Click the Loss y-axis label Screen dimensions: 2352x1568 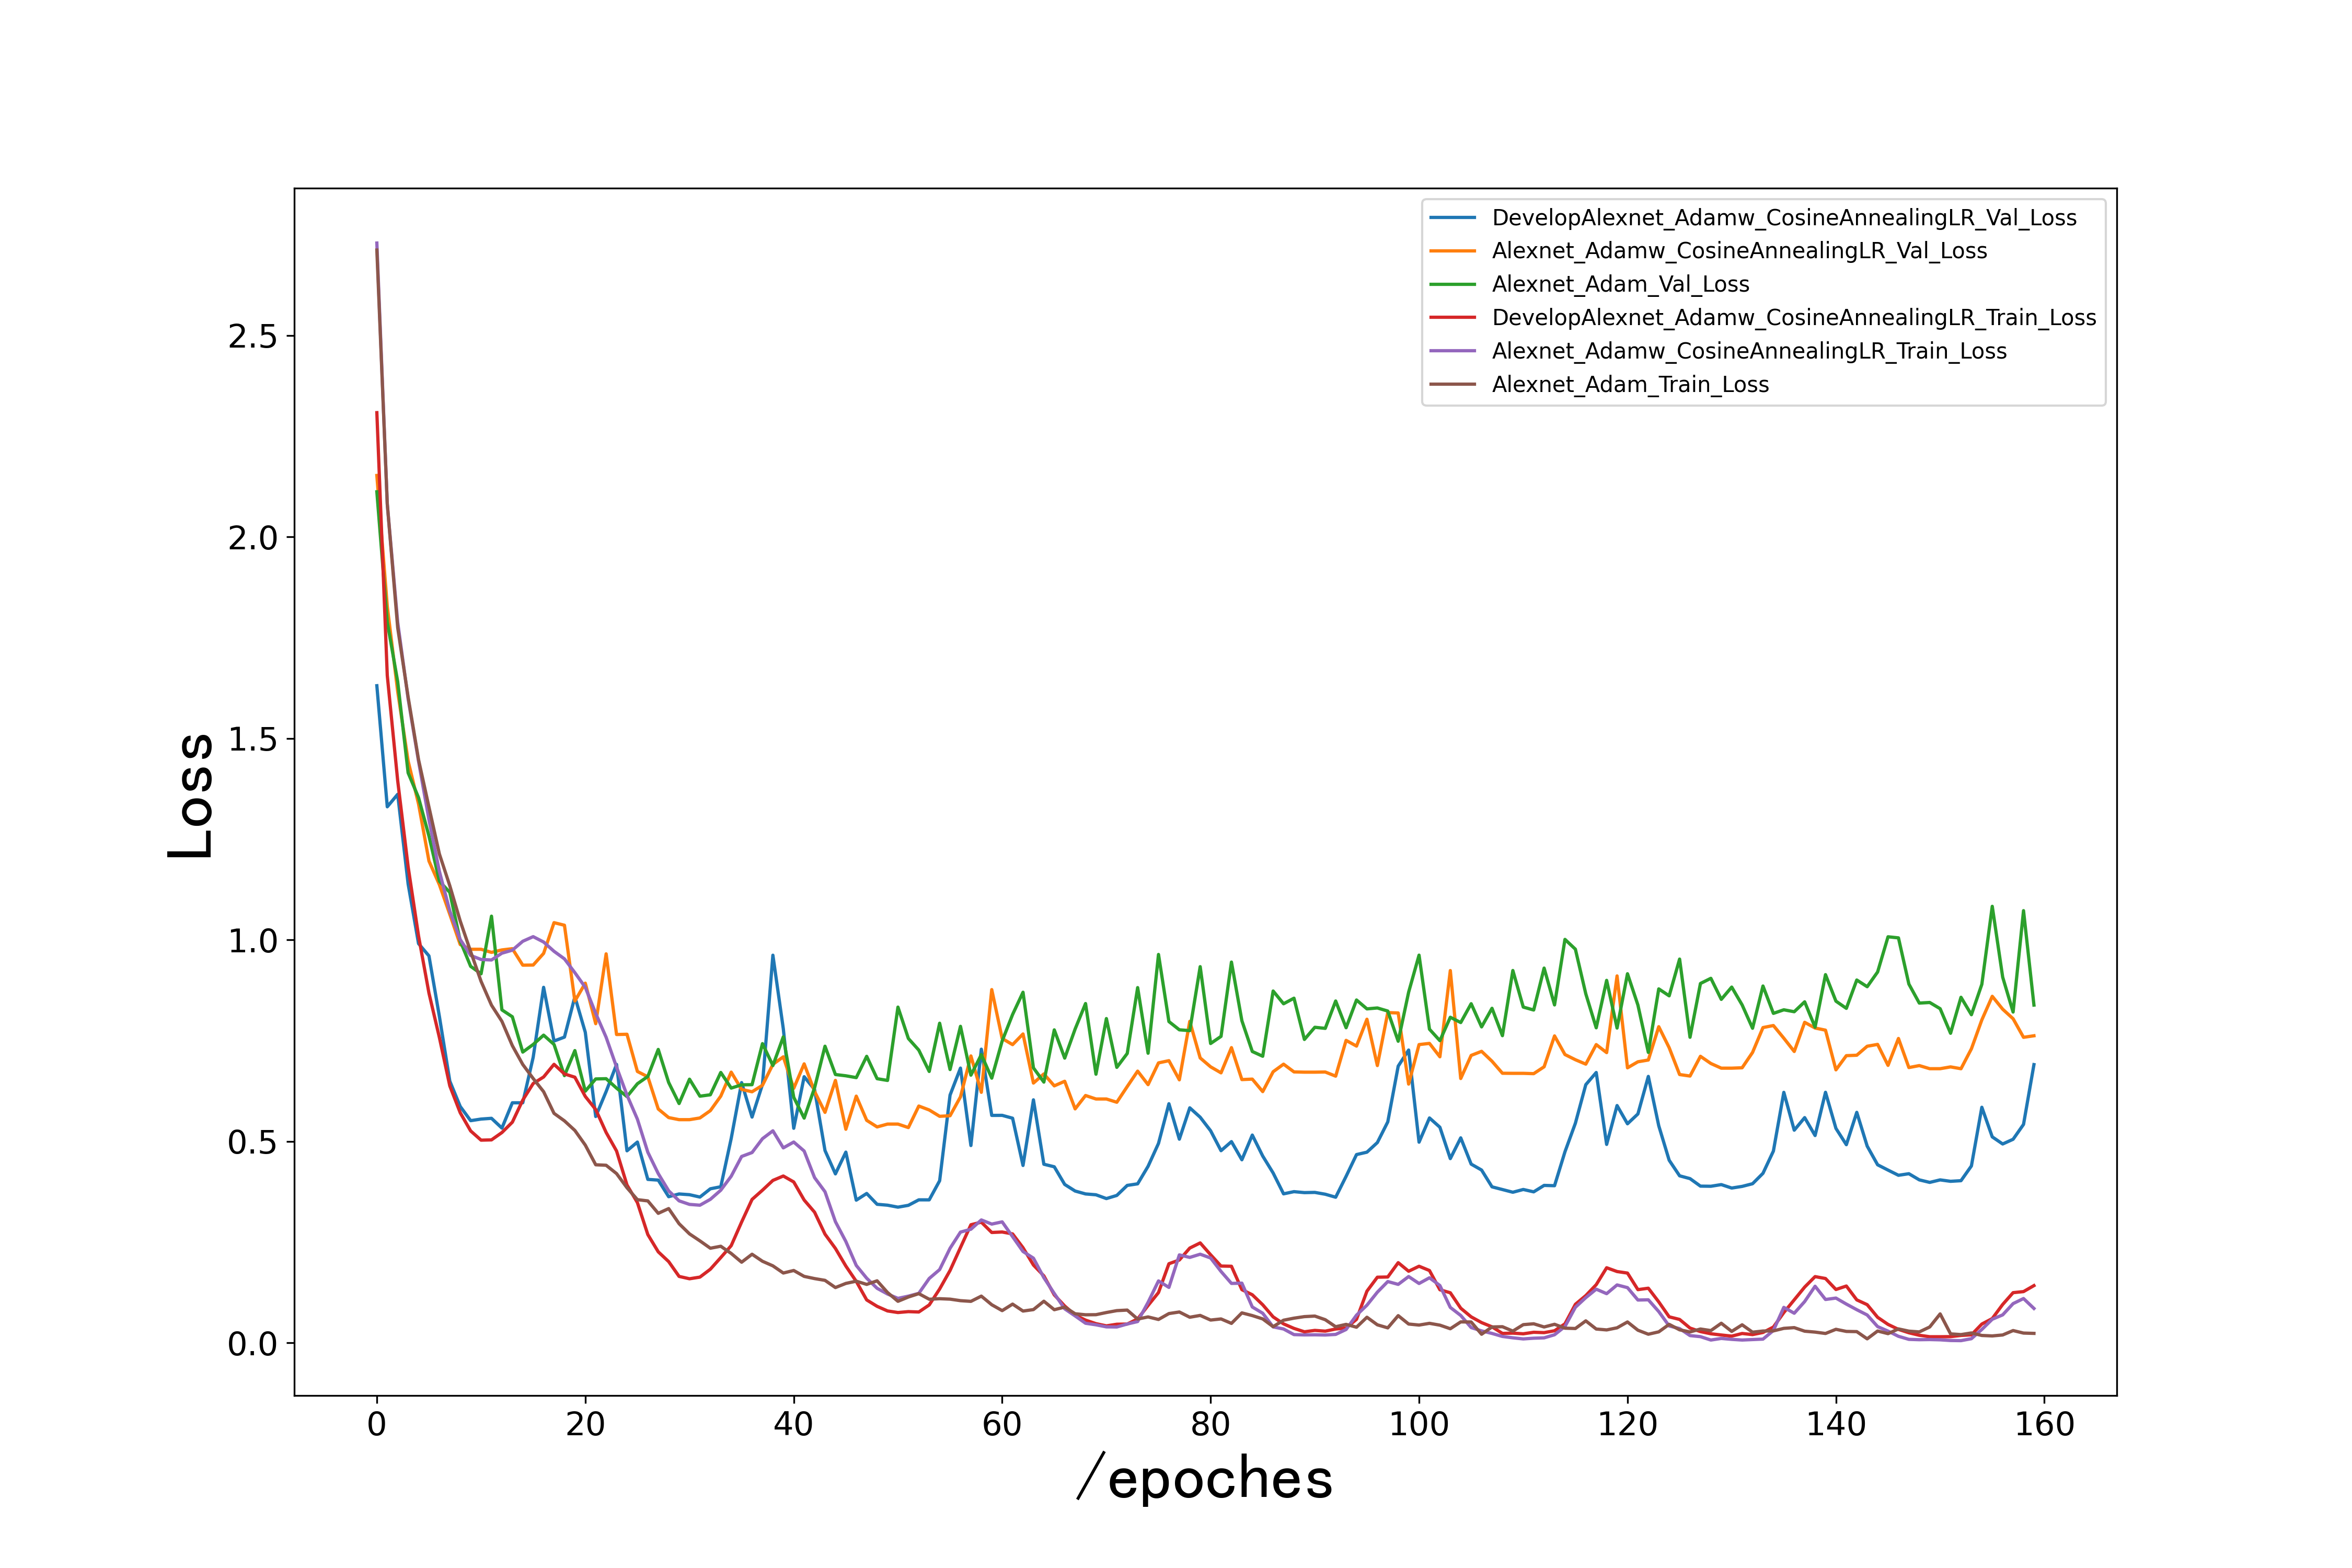point(190,796)
